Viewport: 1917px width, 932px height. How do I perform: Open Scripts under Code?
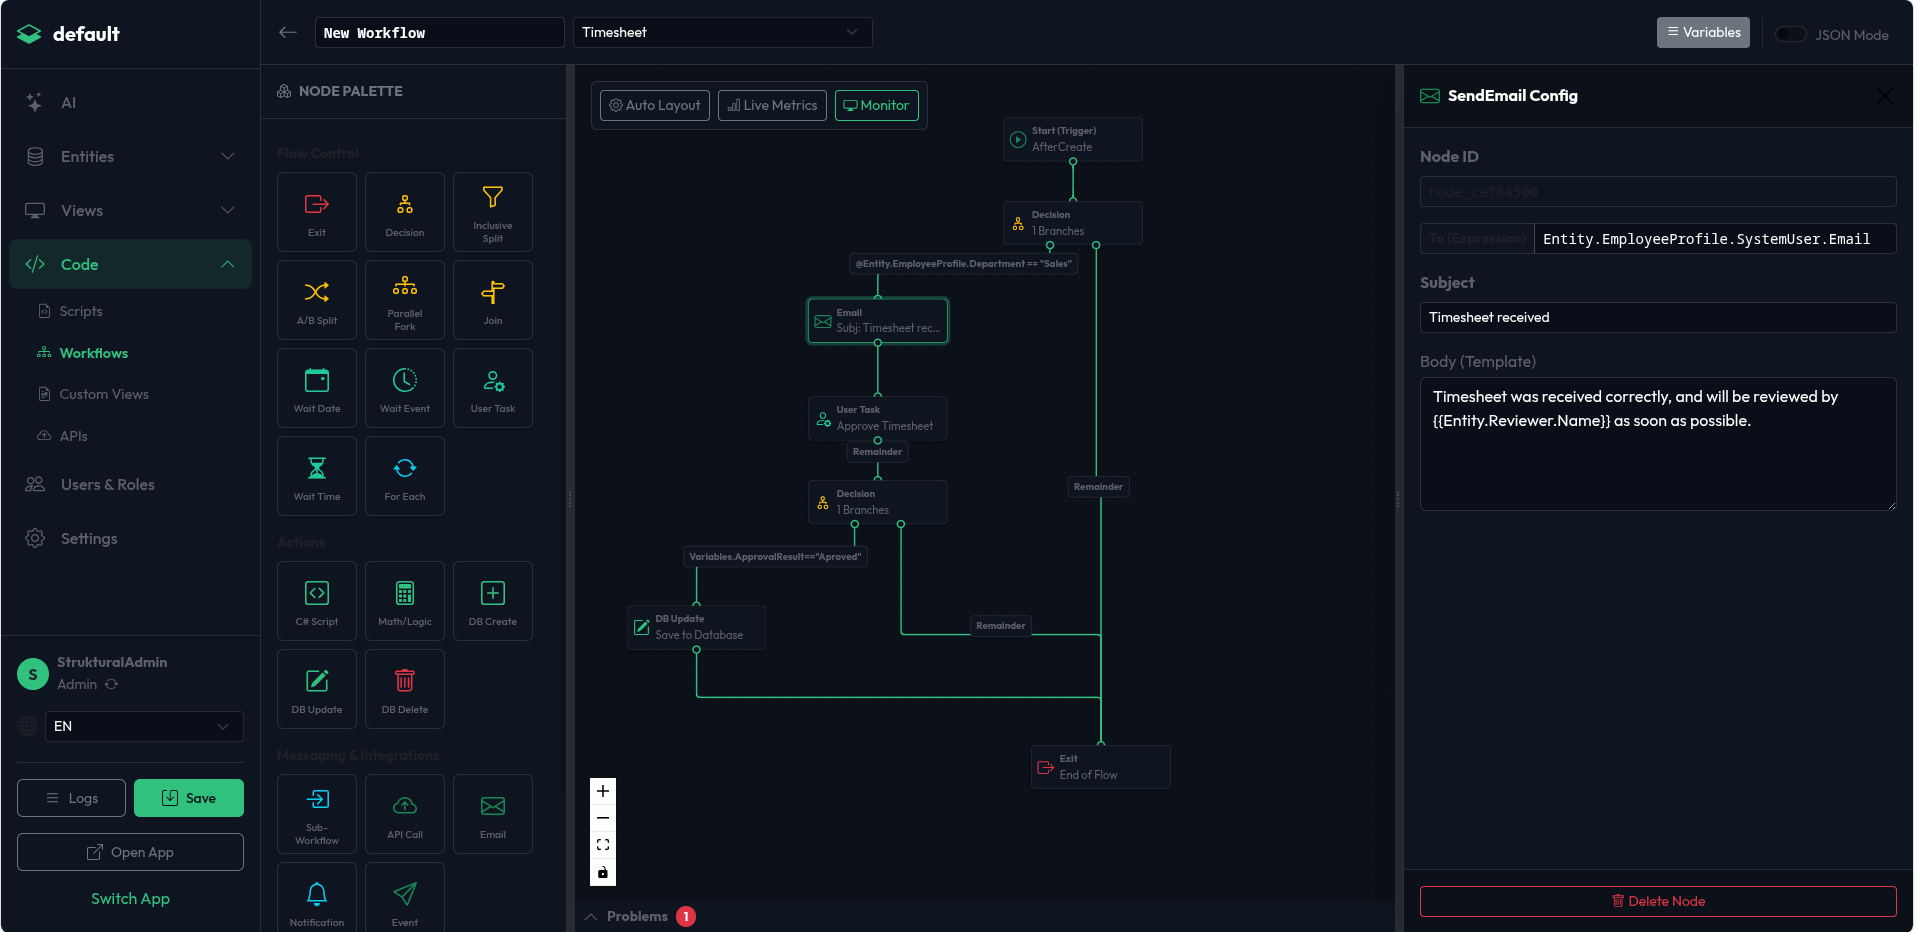[x=81, y=311]
